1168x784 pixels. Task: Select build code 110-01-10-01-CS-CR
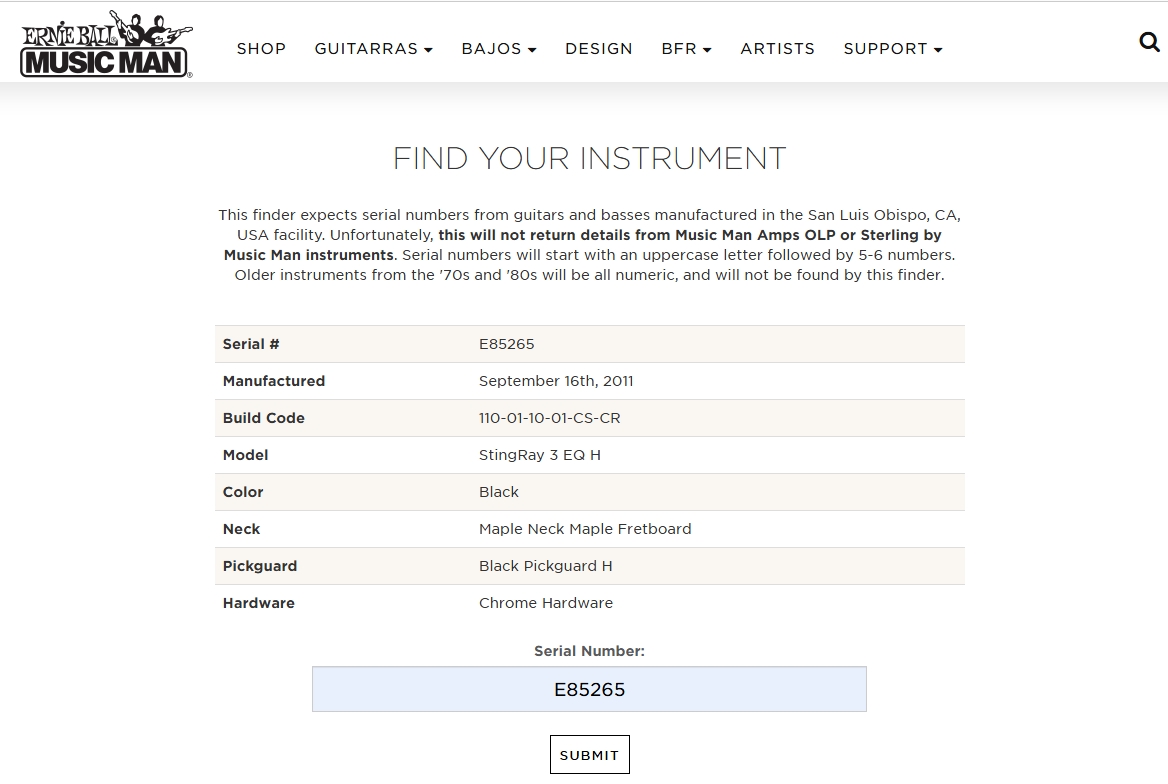(x=550, y=418)
